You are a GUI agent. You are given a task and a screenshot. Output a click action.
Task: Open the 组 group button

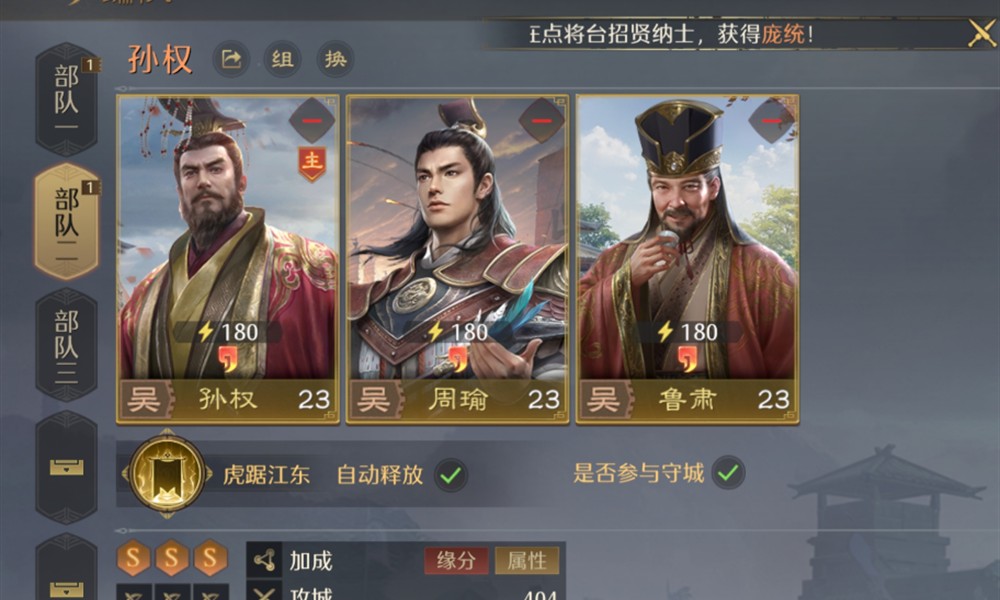tap(283, 59)
